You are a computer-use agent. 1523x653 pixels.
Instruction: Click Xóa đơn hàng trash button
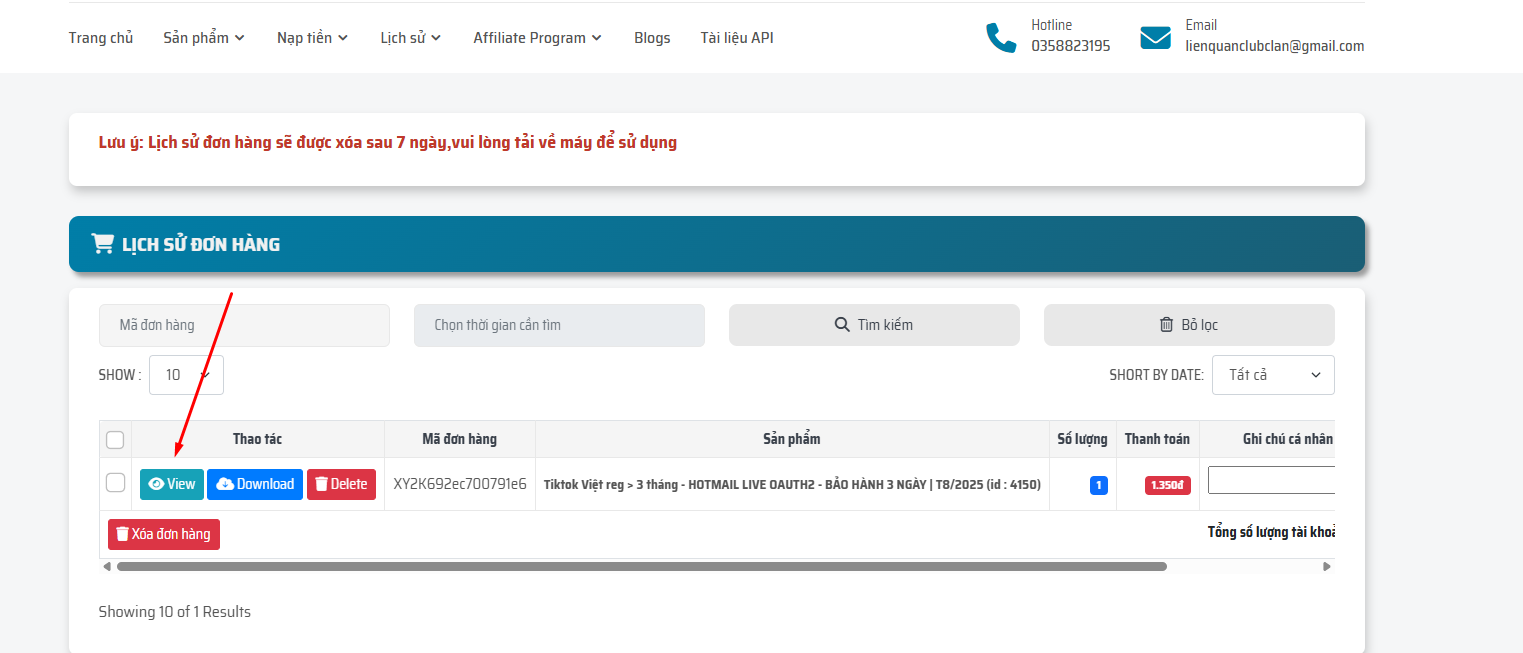(x=164, y=534)
